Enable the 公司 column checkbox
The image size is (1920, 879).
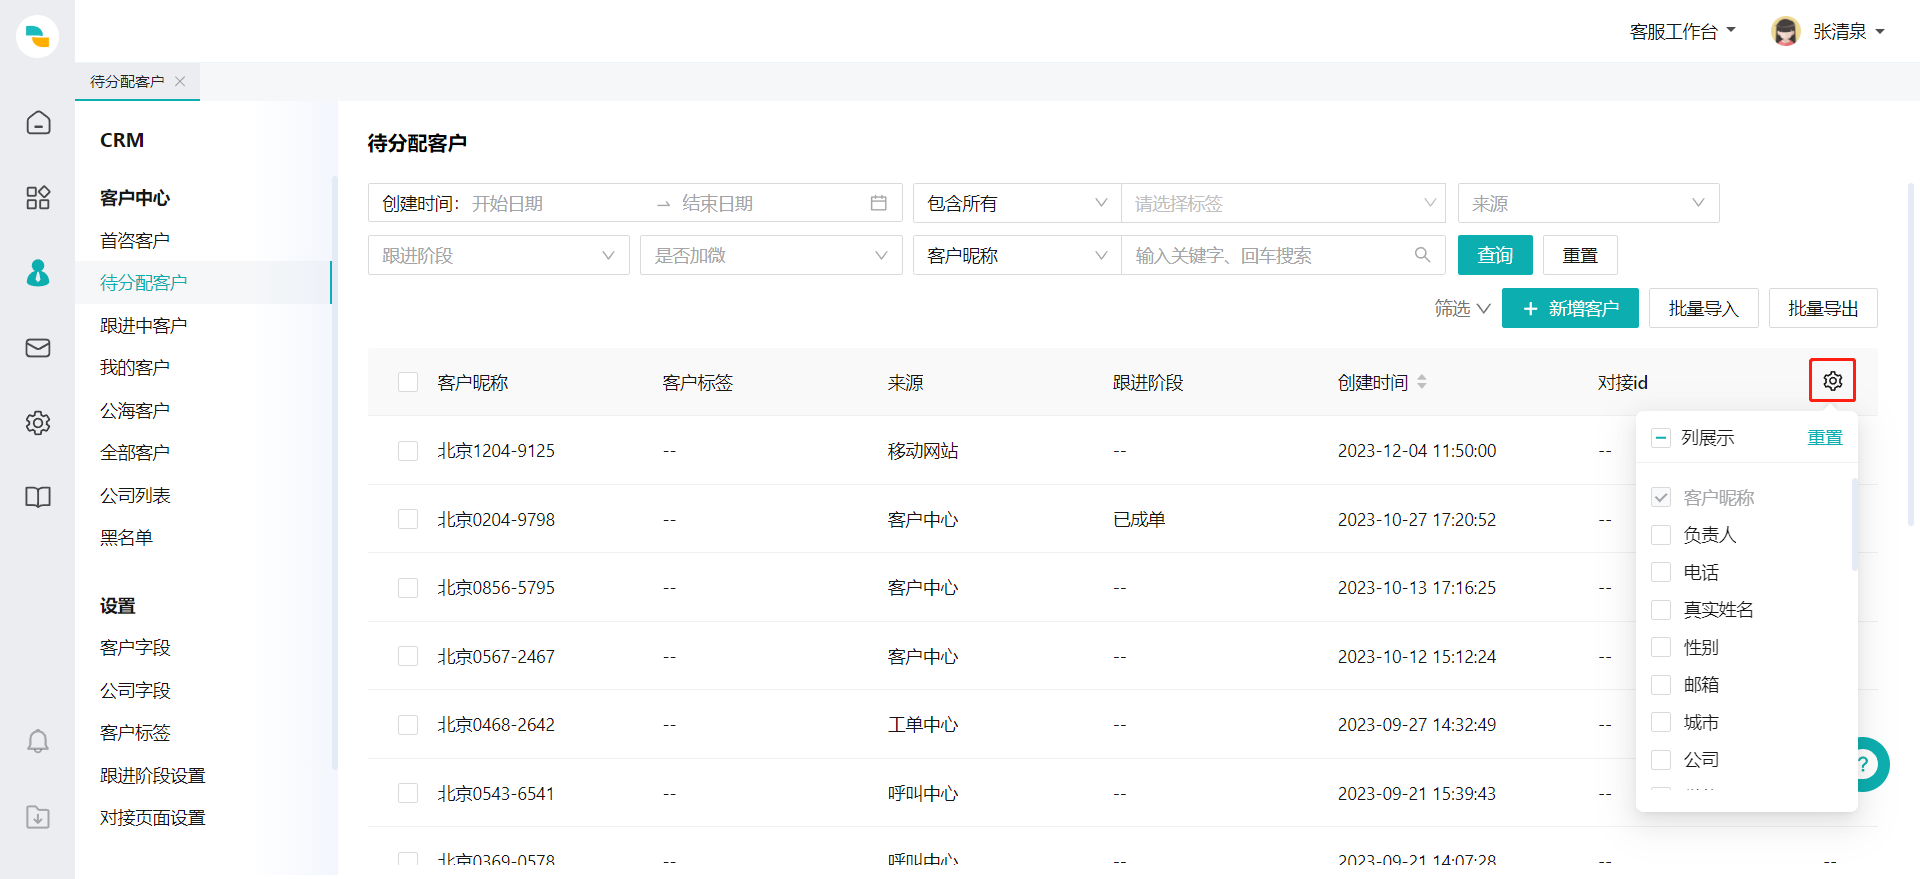pyautogui.click(x=1661, y=760)
